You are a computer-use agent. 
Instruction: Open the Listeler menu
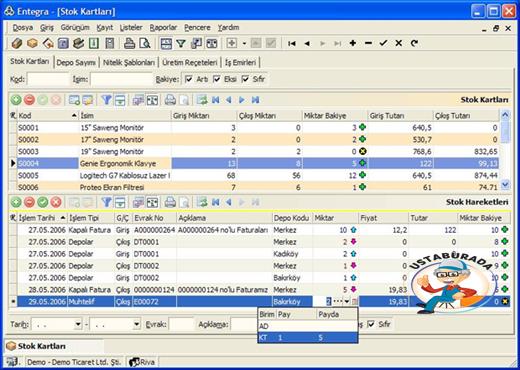tap(131, 28)
